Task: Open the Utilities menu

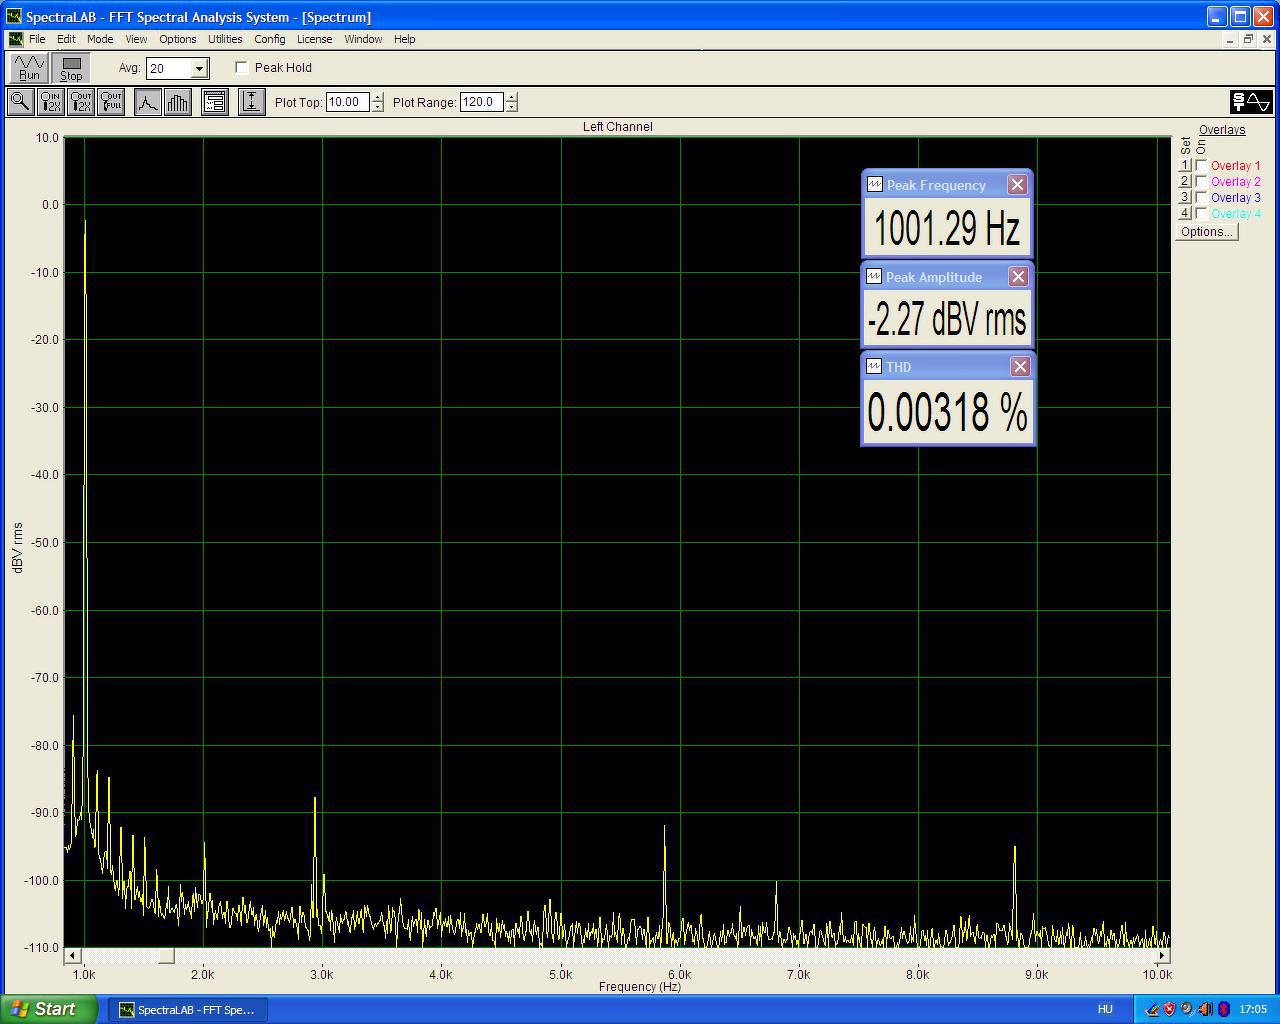Action: click(x=225, y=39)
